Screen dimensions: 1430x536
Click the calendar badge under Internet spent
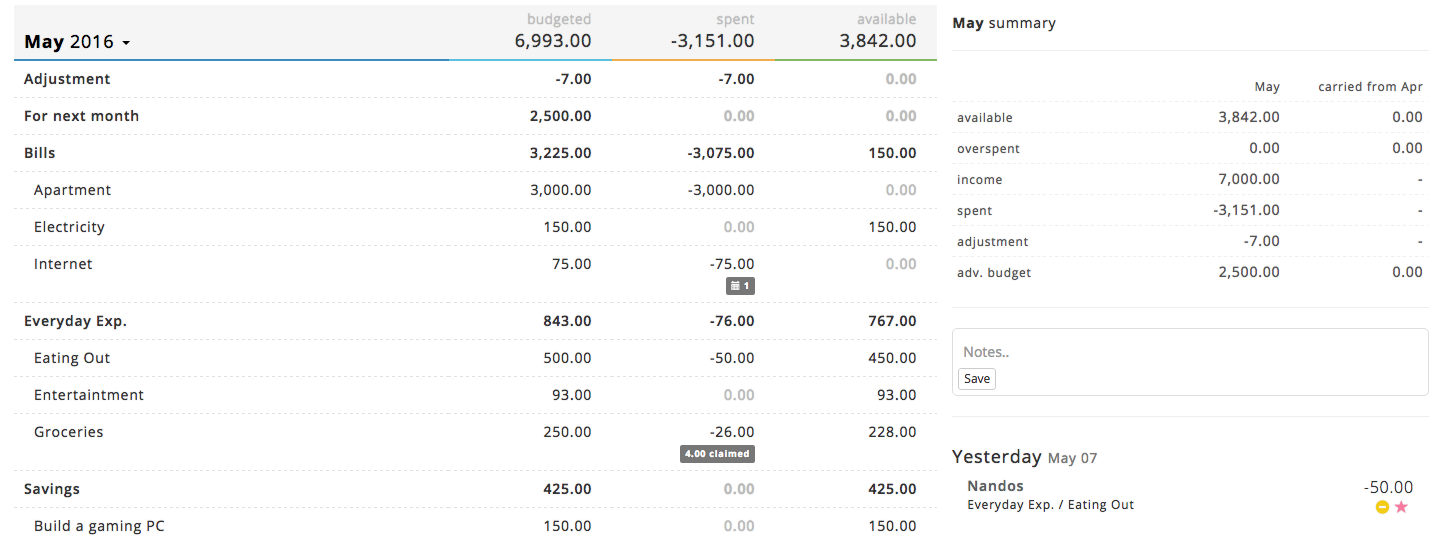click(739, 286)
